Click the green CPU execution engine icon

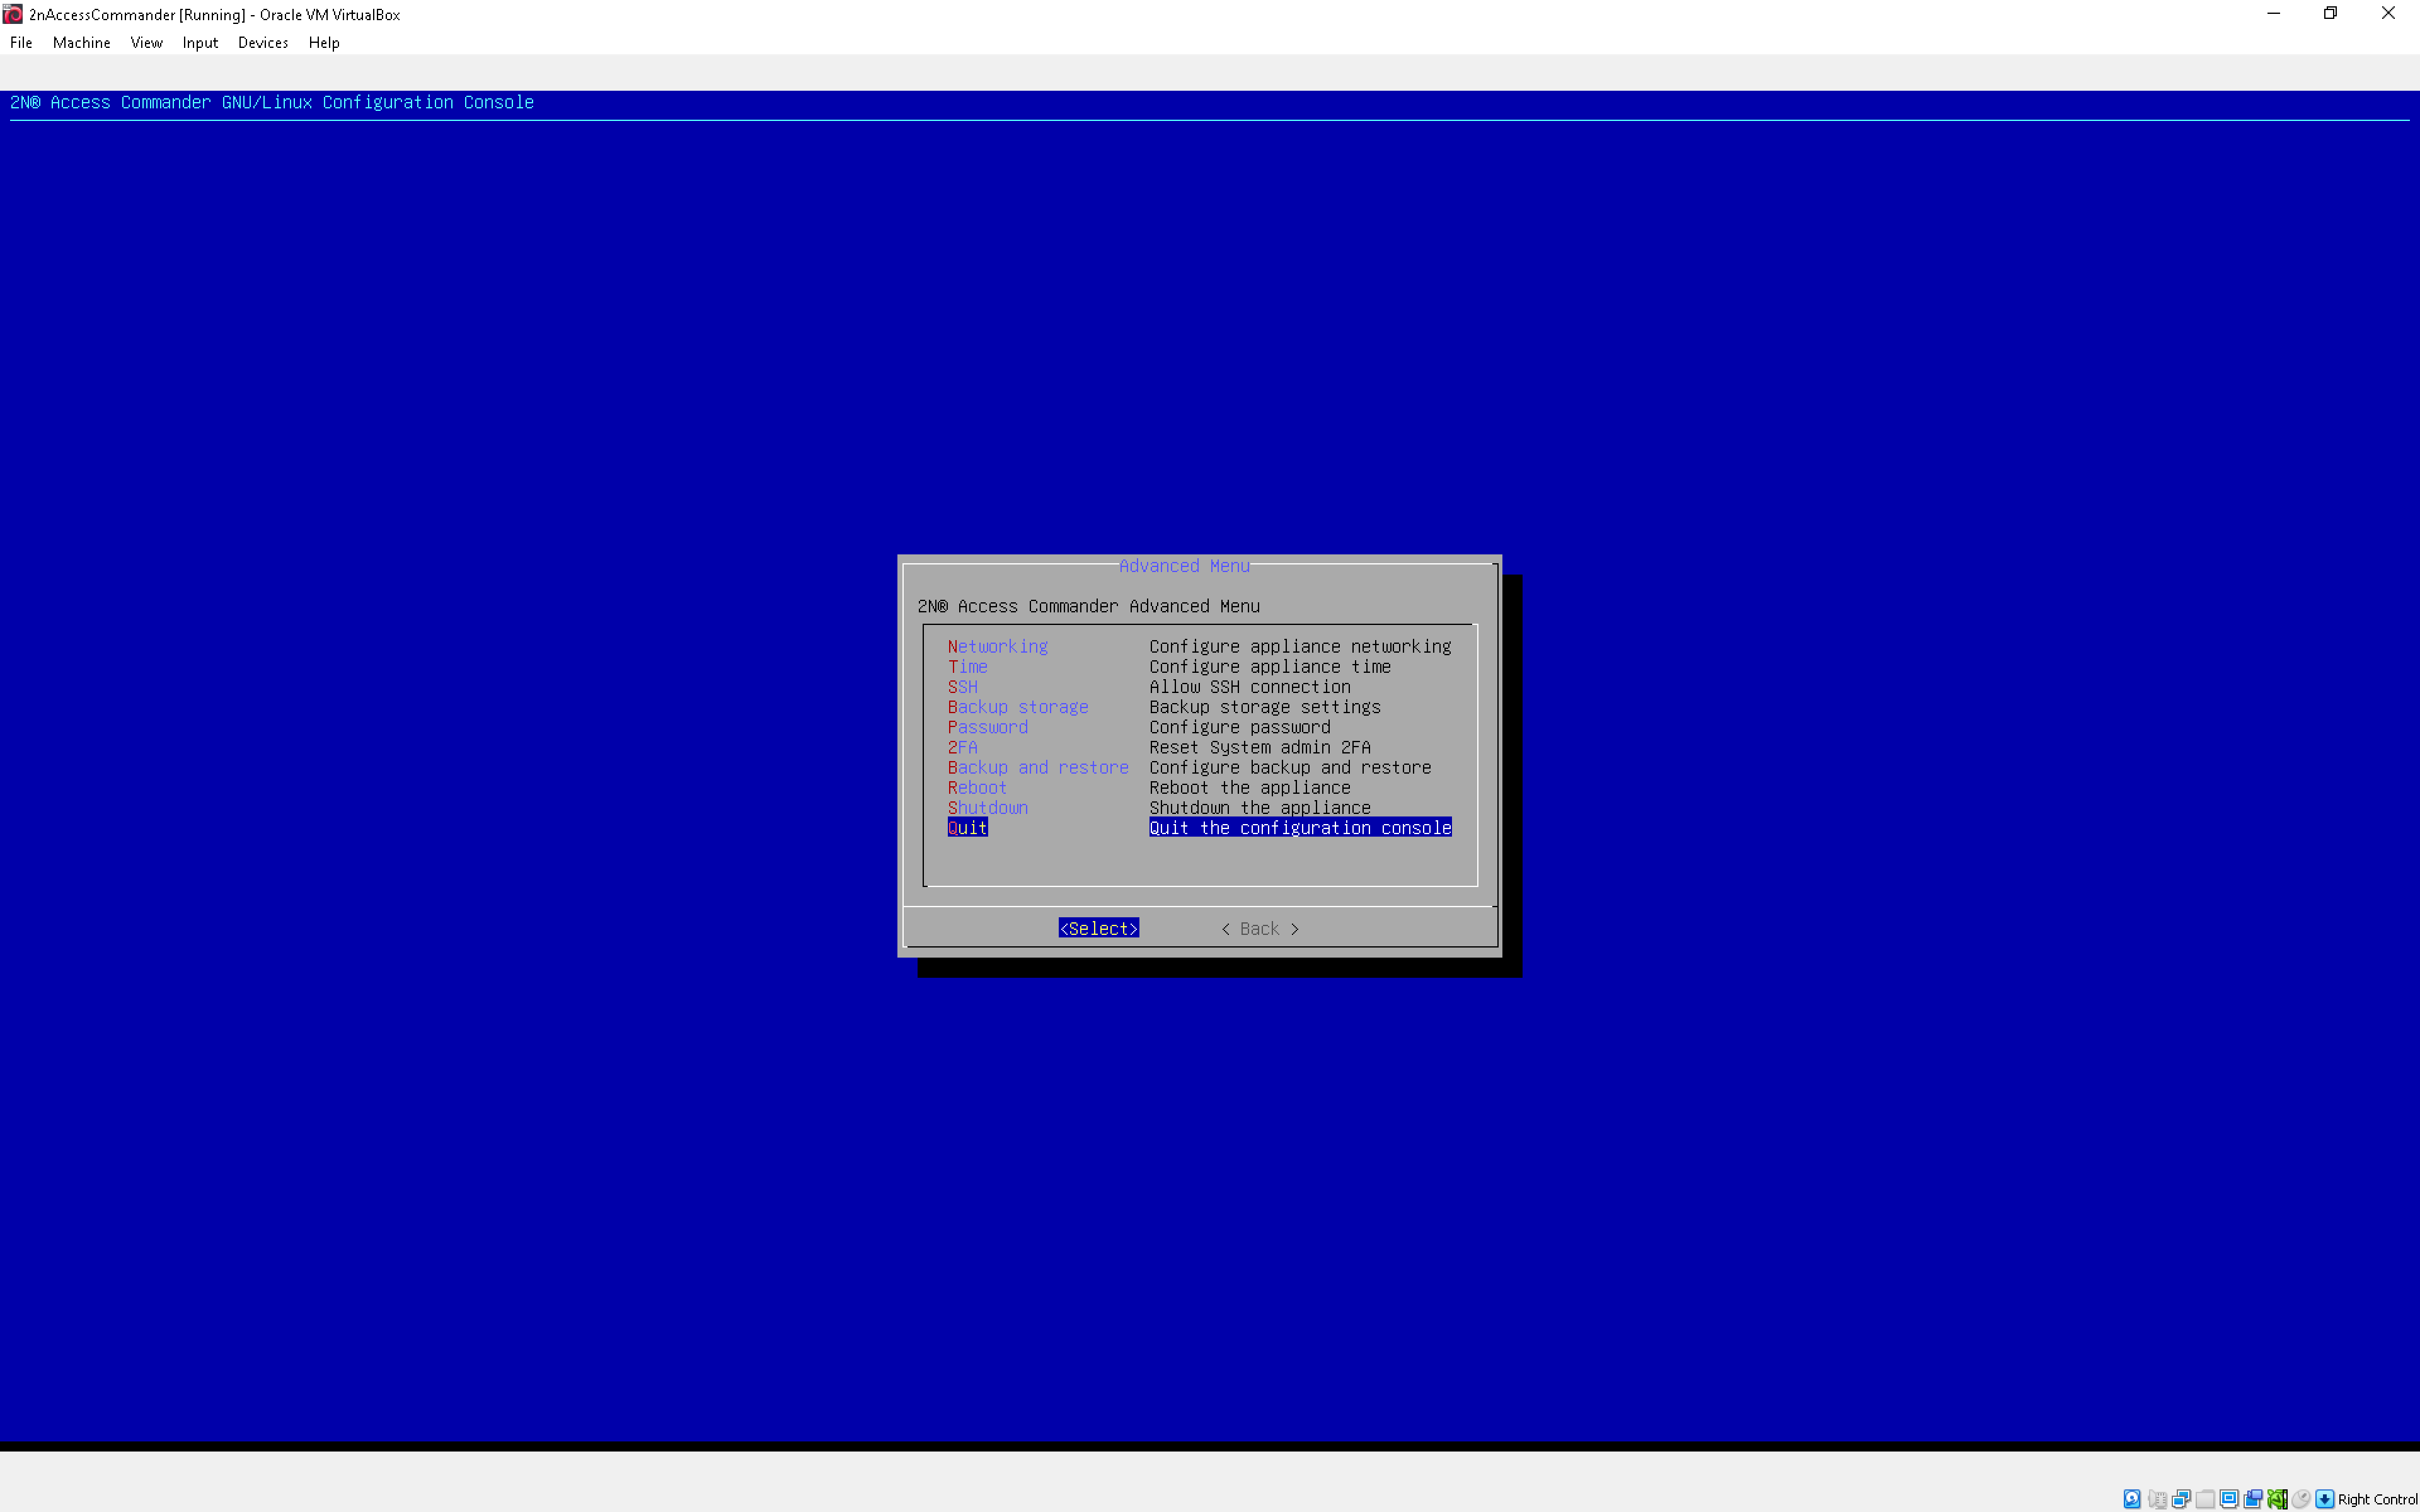[2277, 1499]
